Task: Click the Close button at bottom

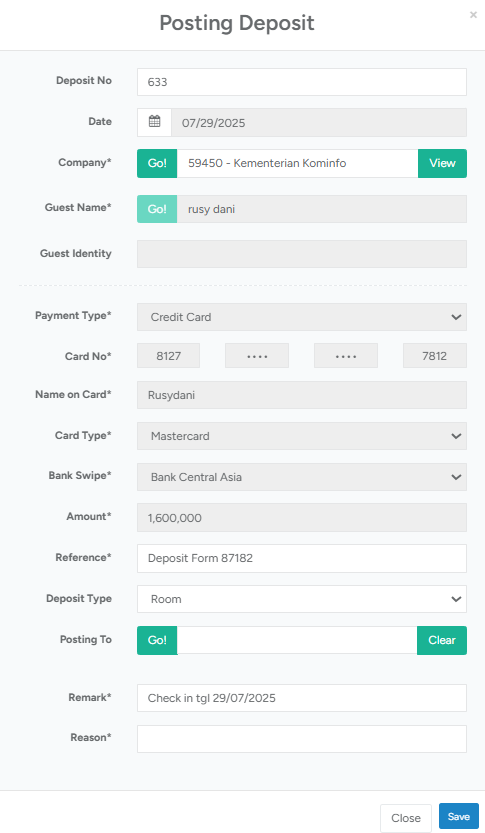Action: 405,818
